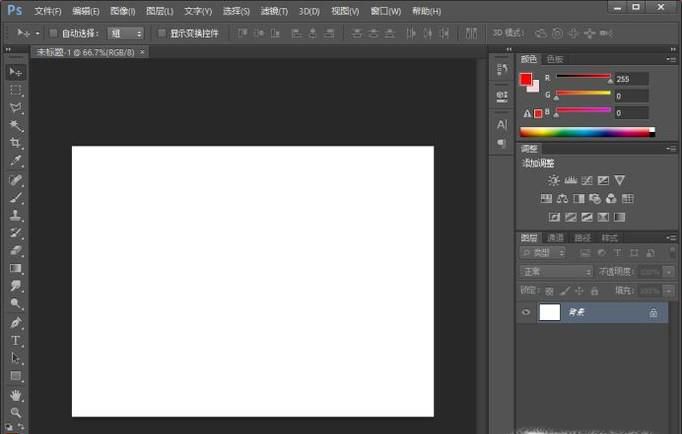
Task: Open the 图像(I) menu
Action: (122, 11)
